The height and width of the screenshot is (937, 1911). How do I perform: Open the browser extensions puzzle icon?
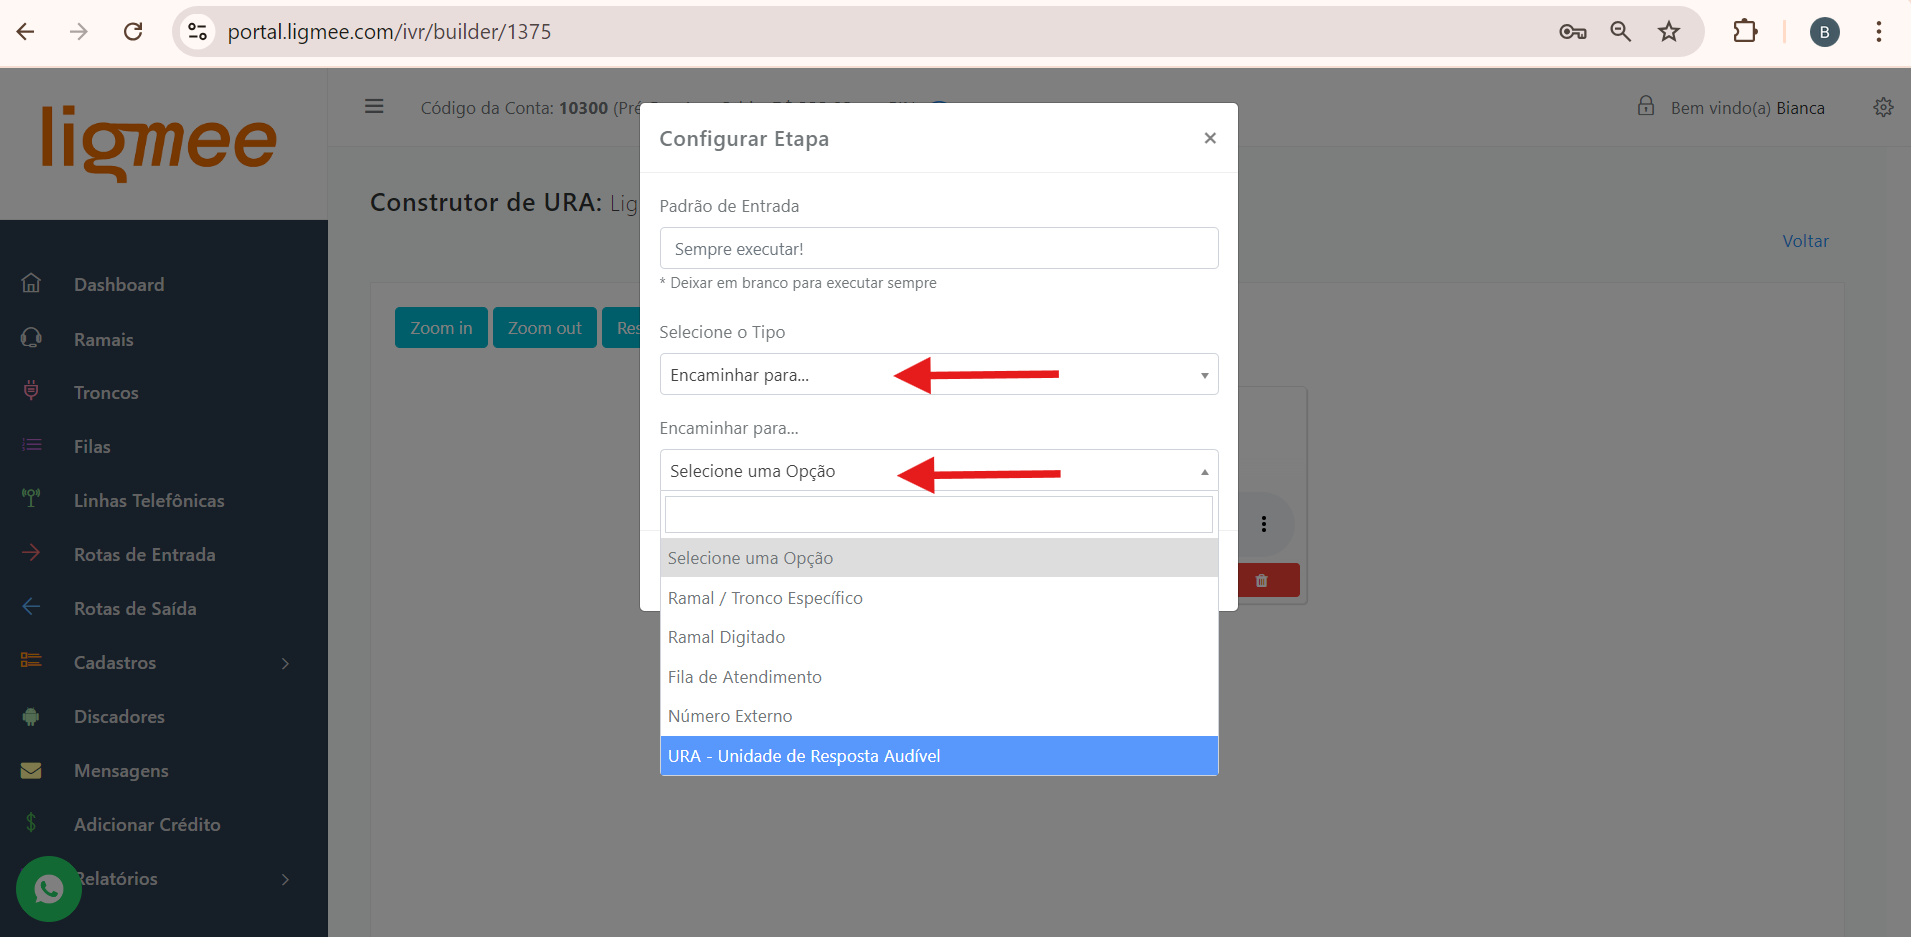[x=1744, y=32]
